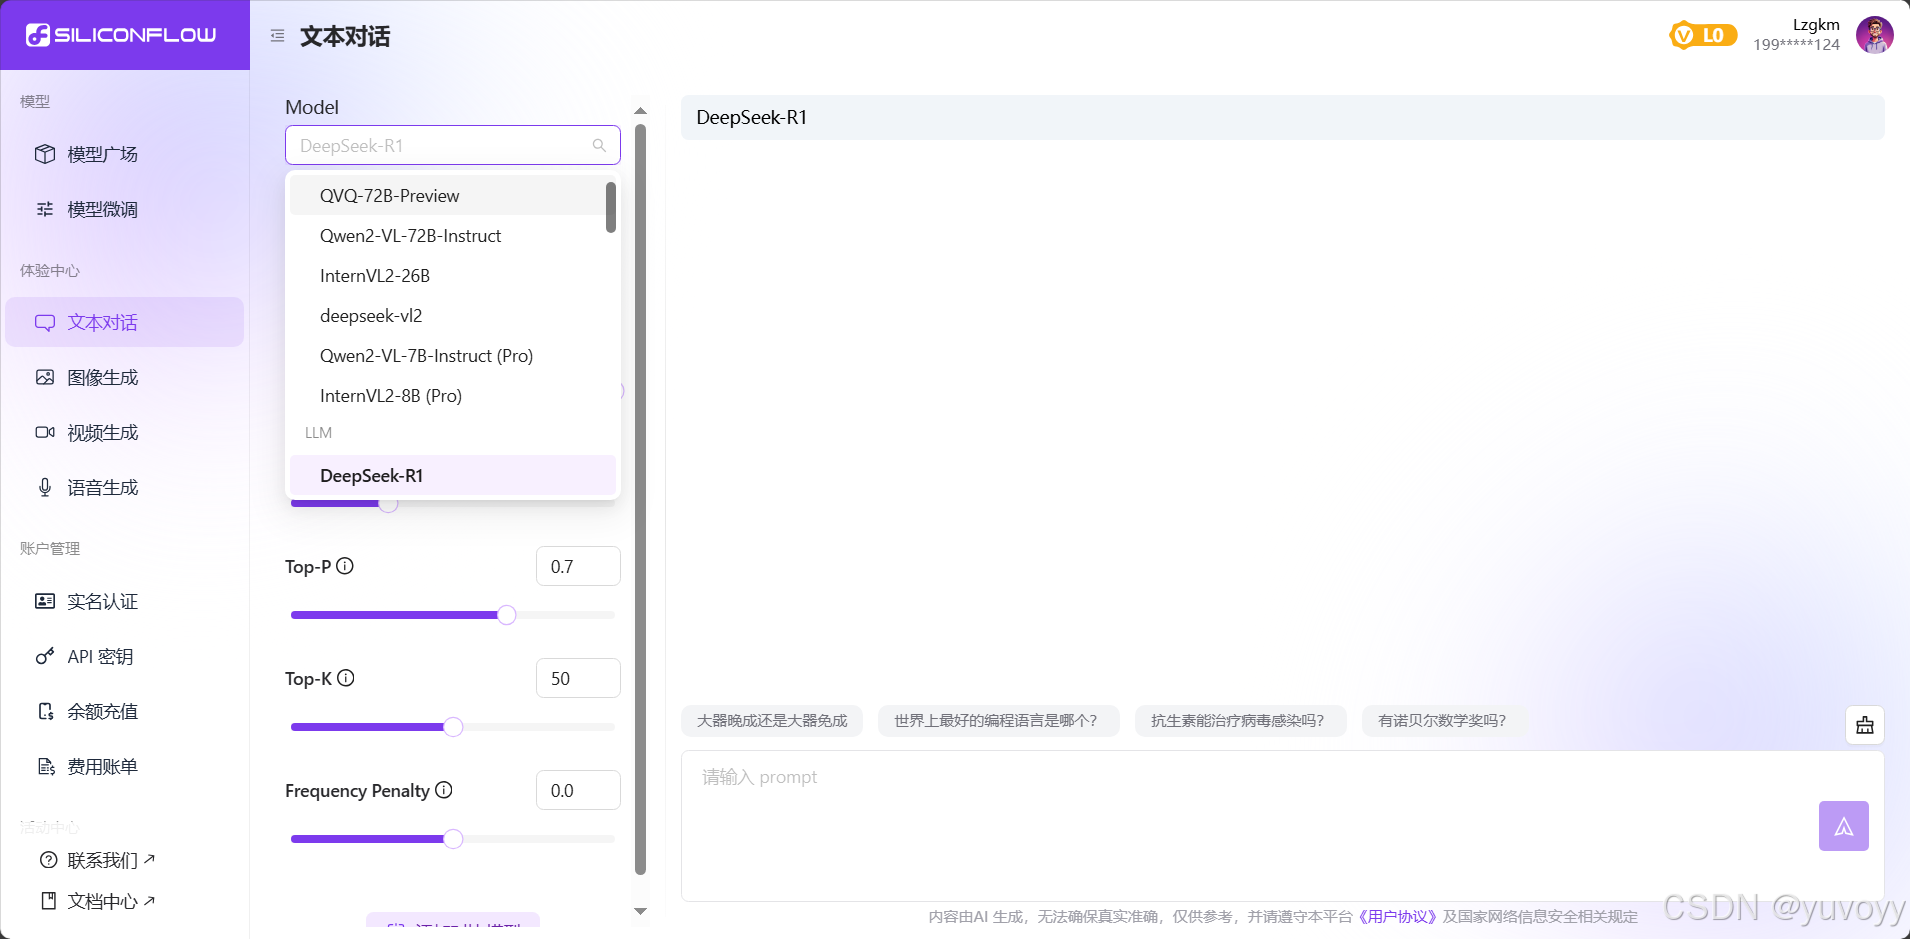Click settings panel scroll up arrow

pos(641,111)
